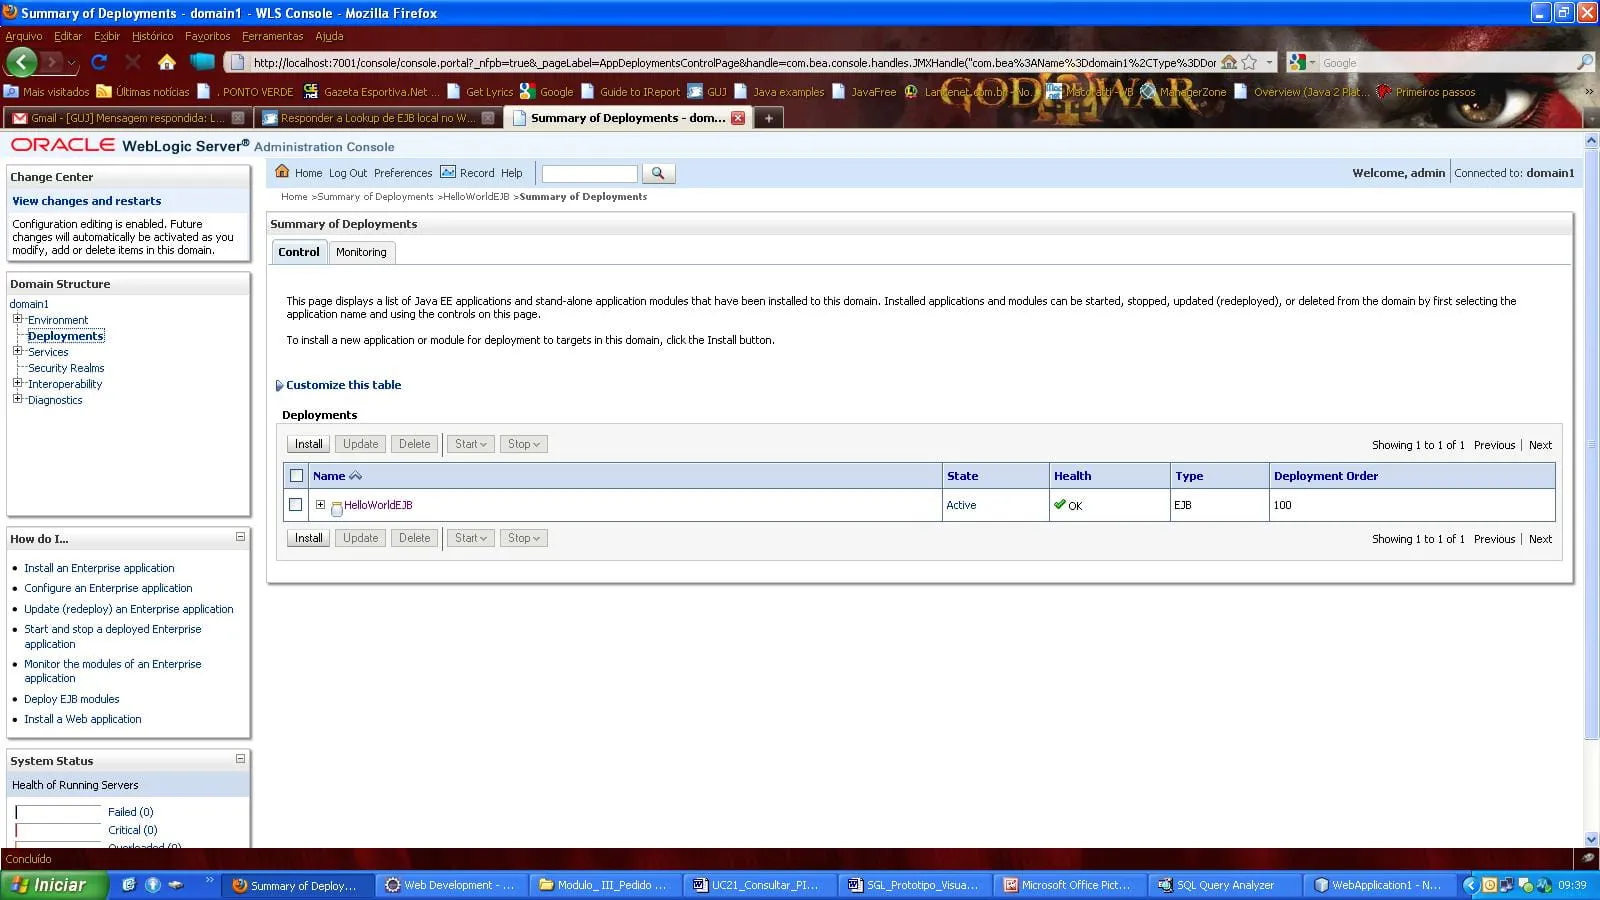Screen dimensions: 1600x900
Task: Open the bottom Stop dropdown below the table
Action: point(523,538)
